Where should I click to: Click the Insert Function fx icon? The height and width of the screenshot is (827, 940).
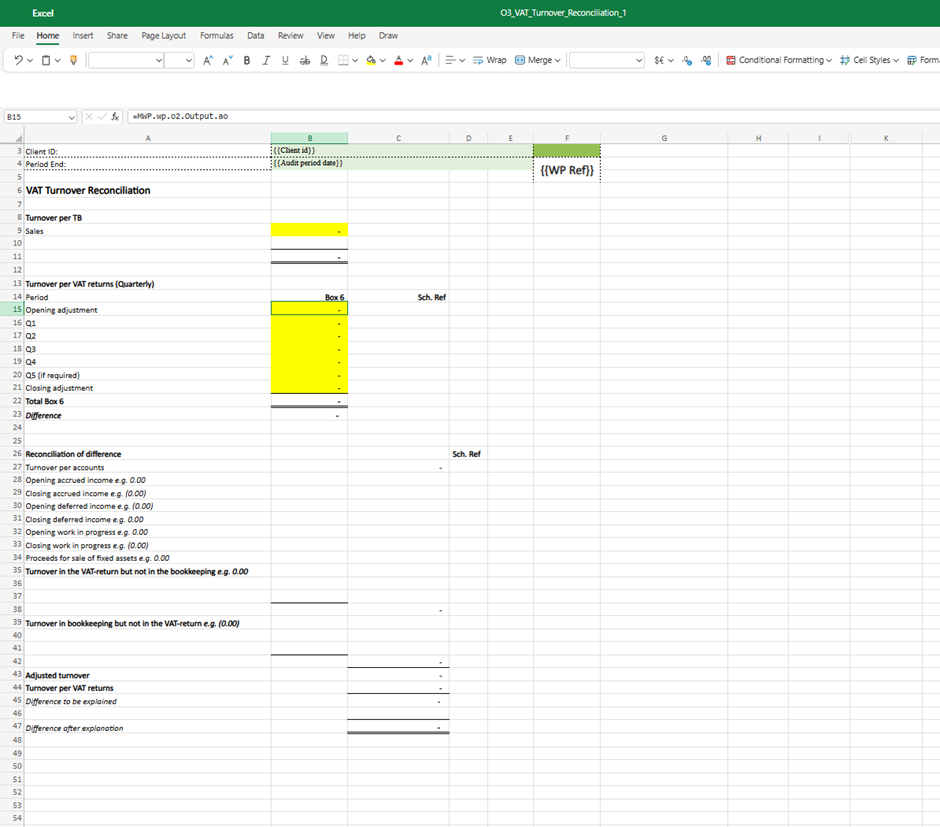(115, 116)
